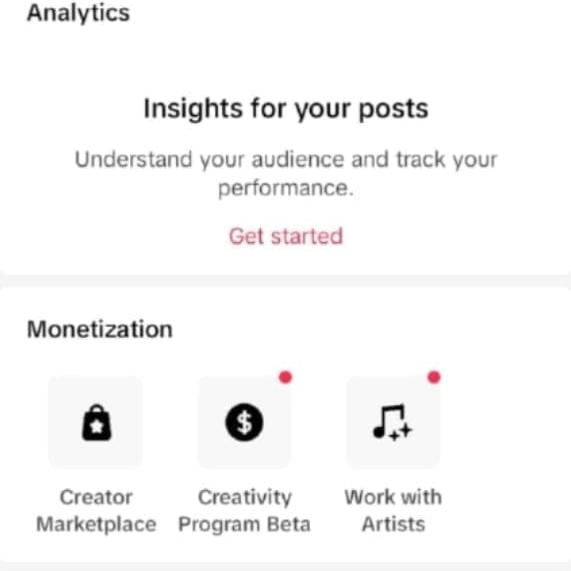Click the red notification dot on Work with Artists
This screenshot has width=571, height=571.
coord(434,377)
